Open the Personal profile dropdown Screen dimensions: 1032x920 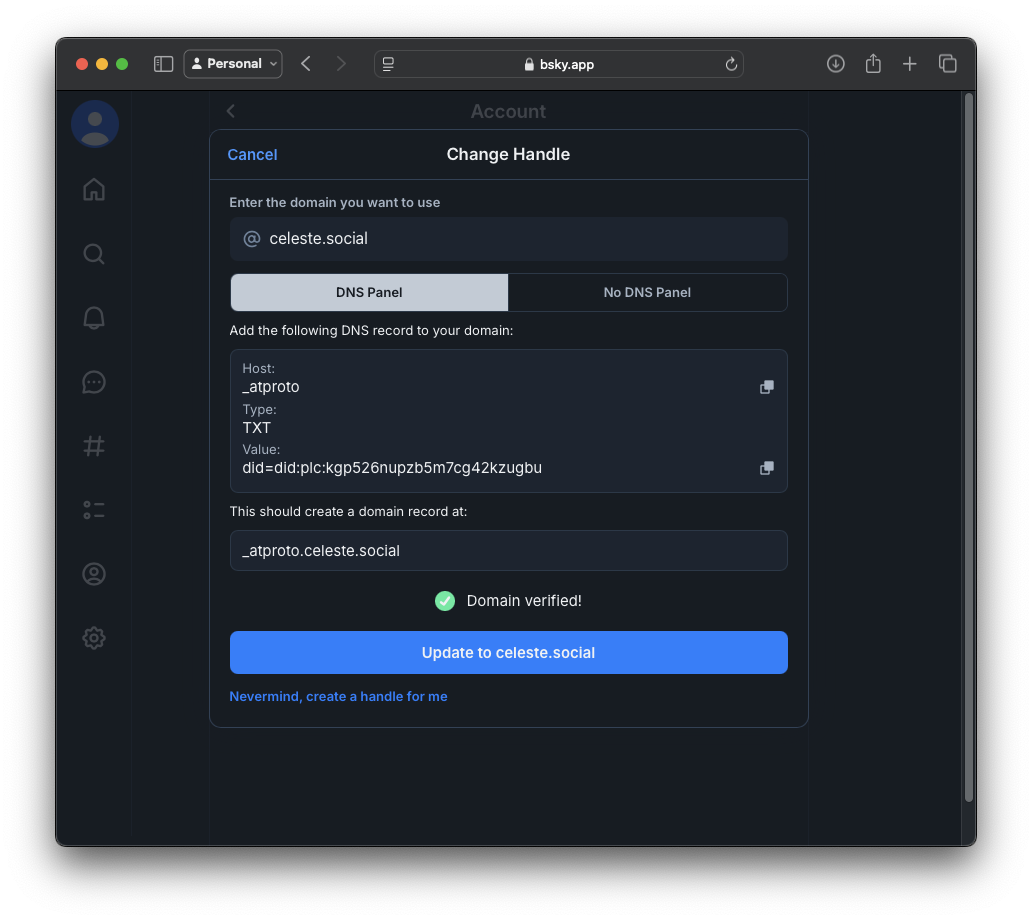(x=233, y=64)
